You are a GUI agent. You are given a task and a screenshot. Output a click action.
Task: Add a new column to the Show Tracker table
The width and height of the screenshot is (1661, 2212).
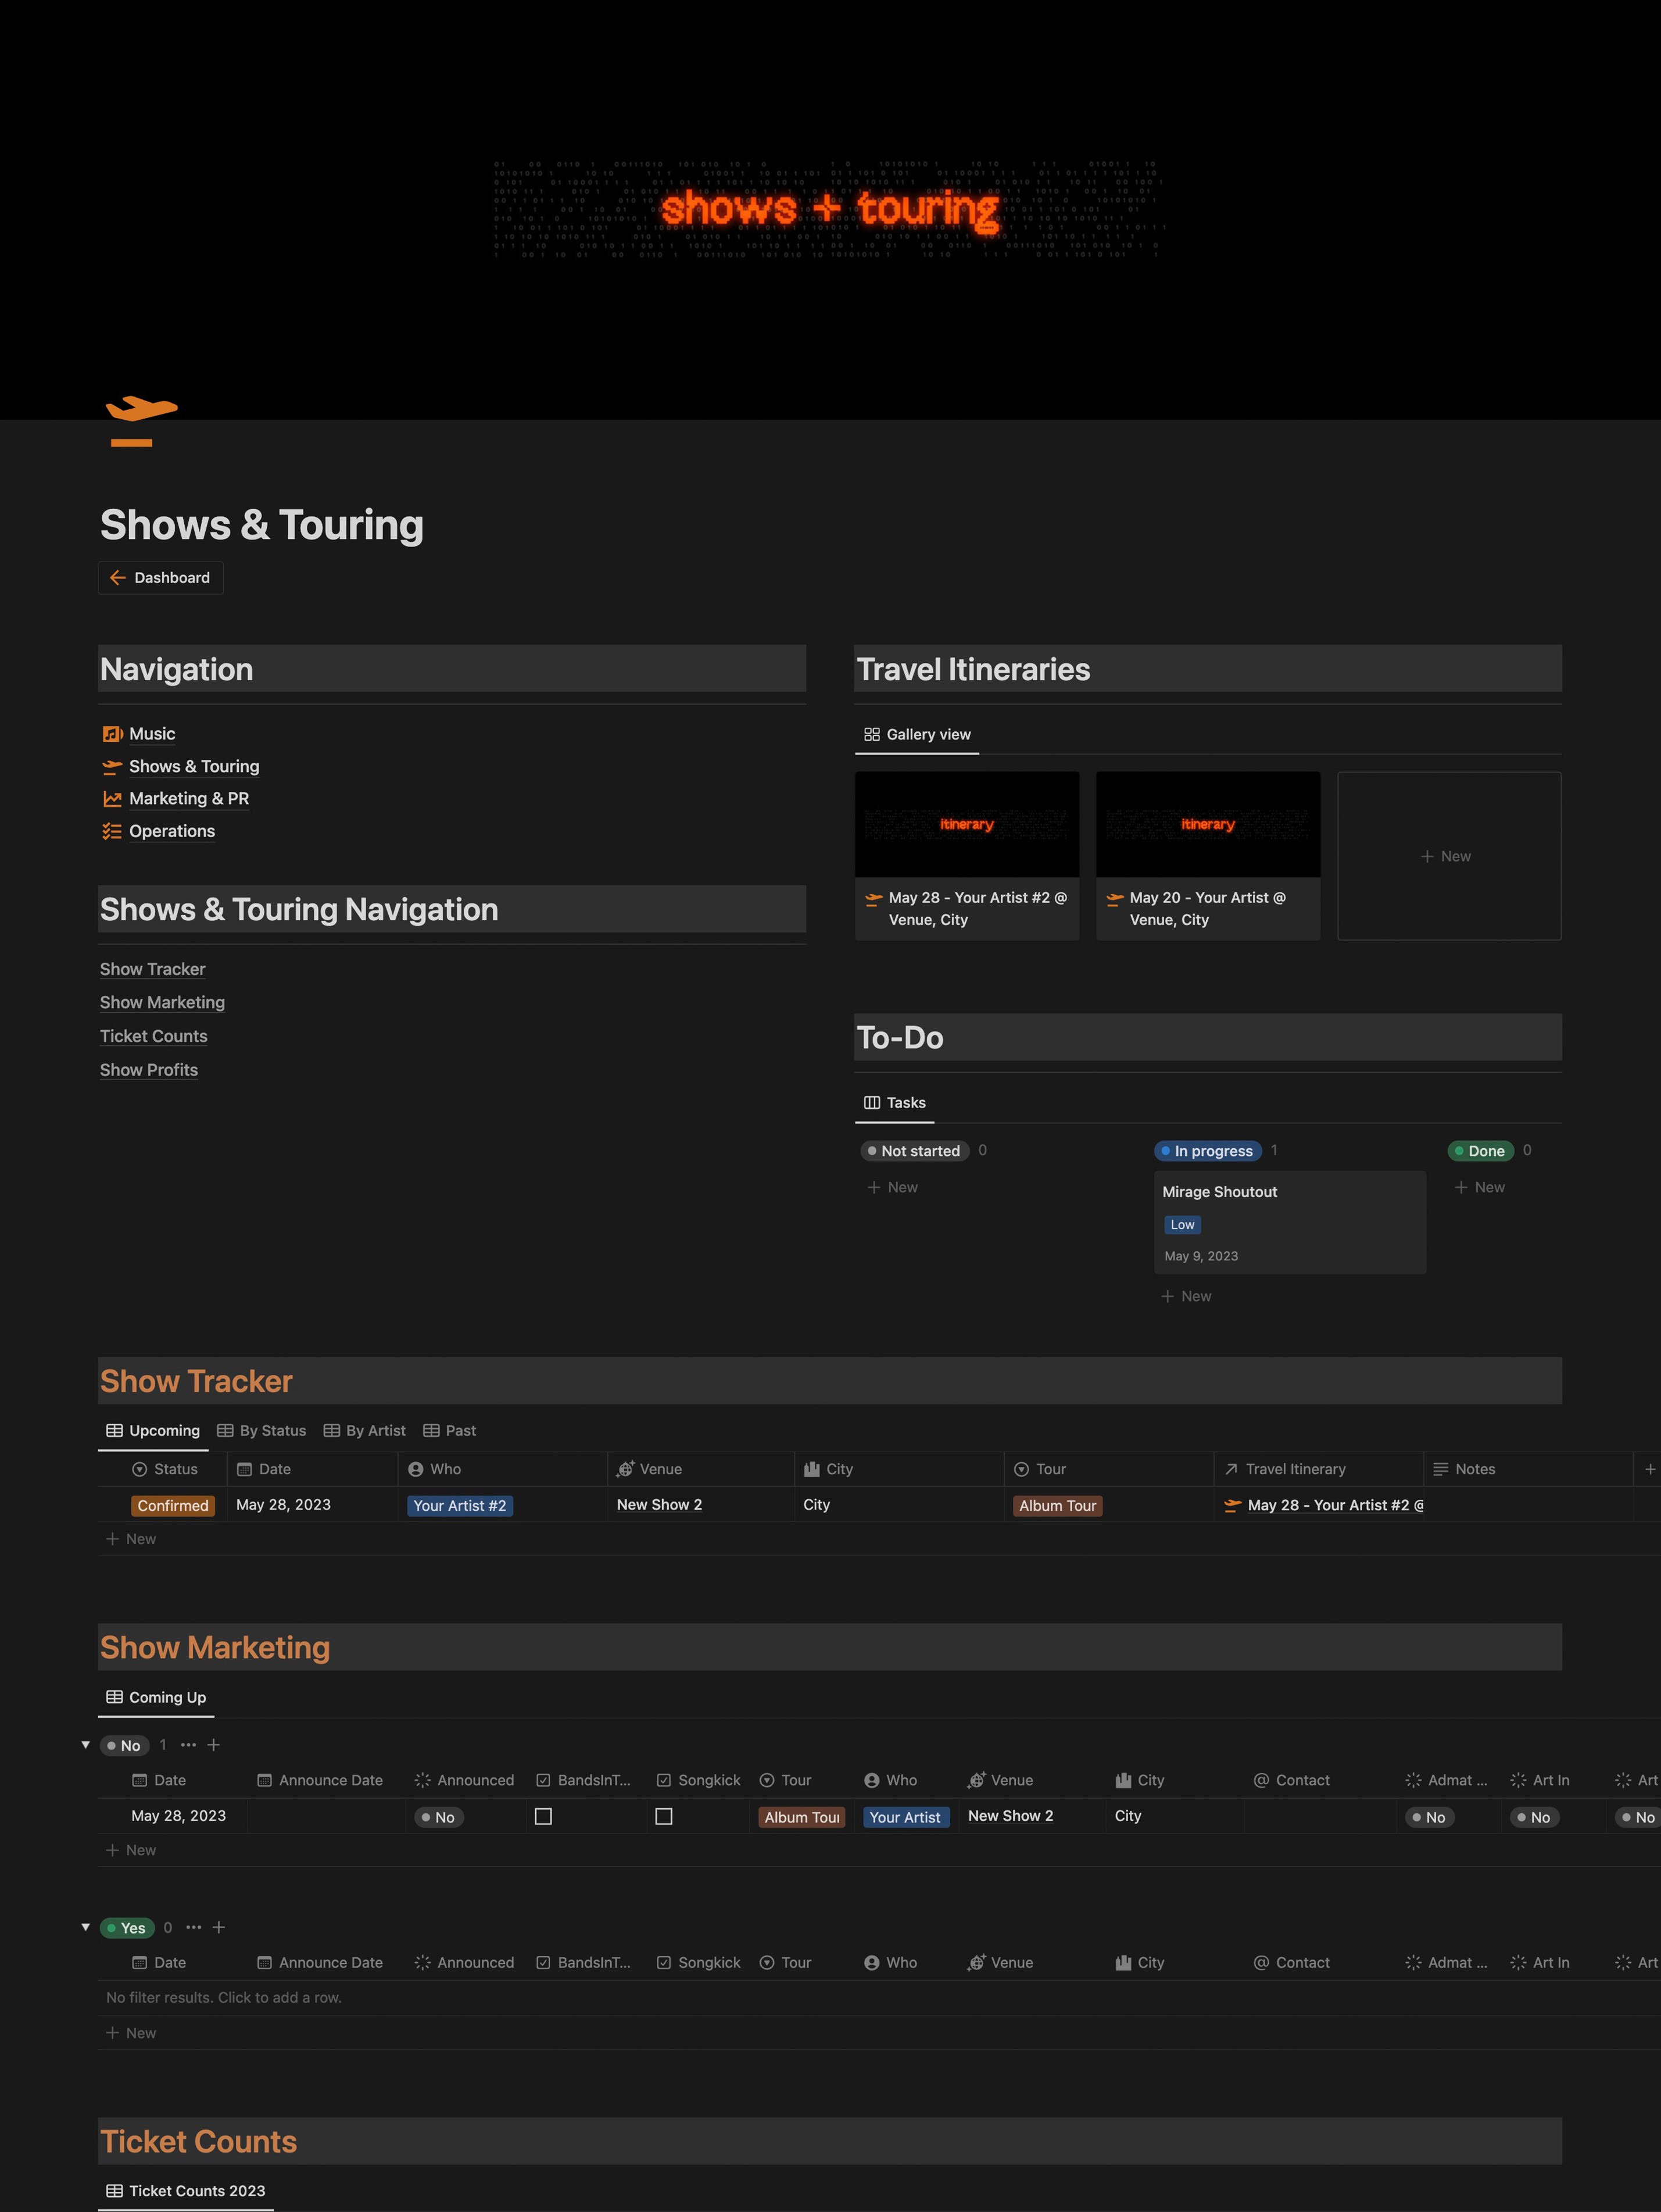(x=1649, y=1469)
